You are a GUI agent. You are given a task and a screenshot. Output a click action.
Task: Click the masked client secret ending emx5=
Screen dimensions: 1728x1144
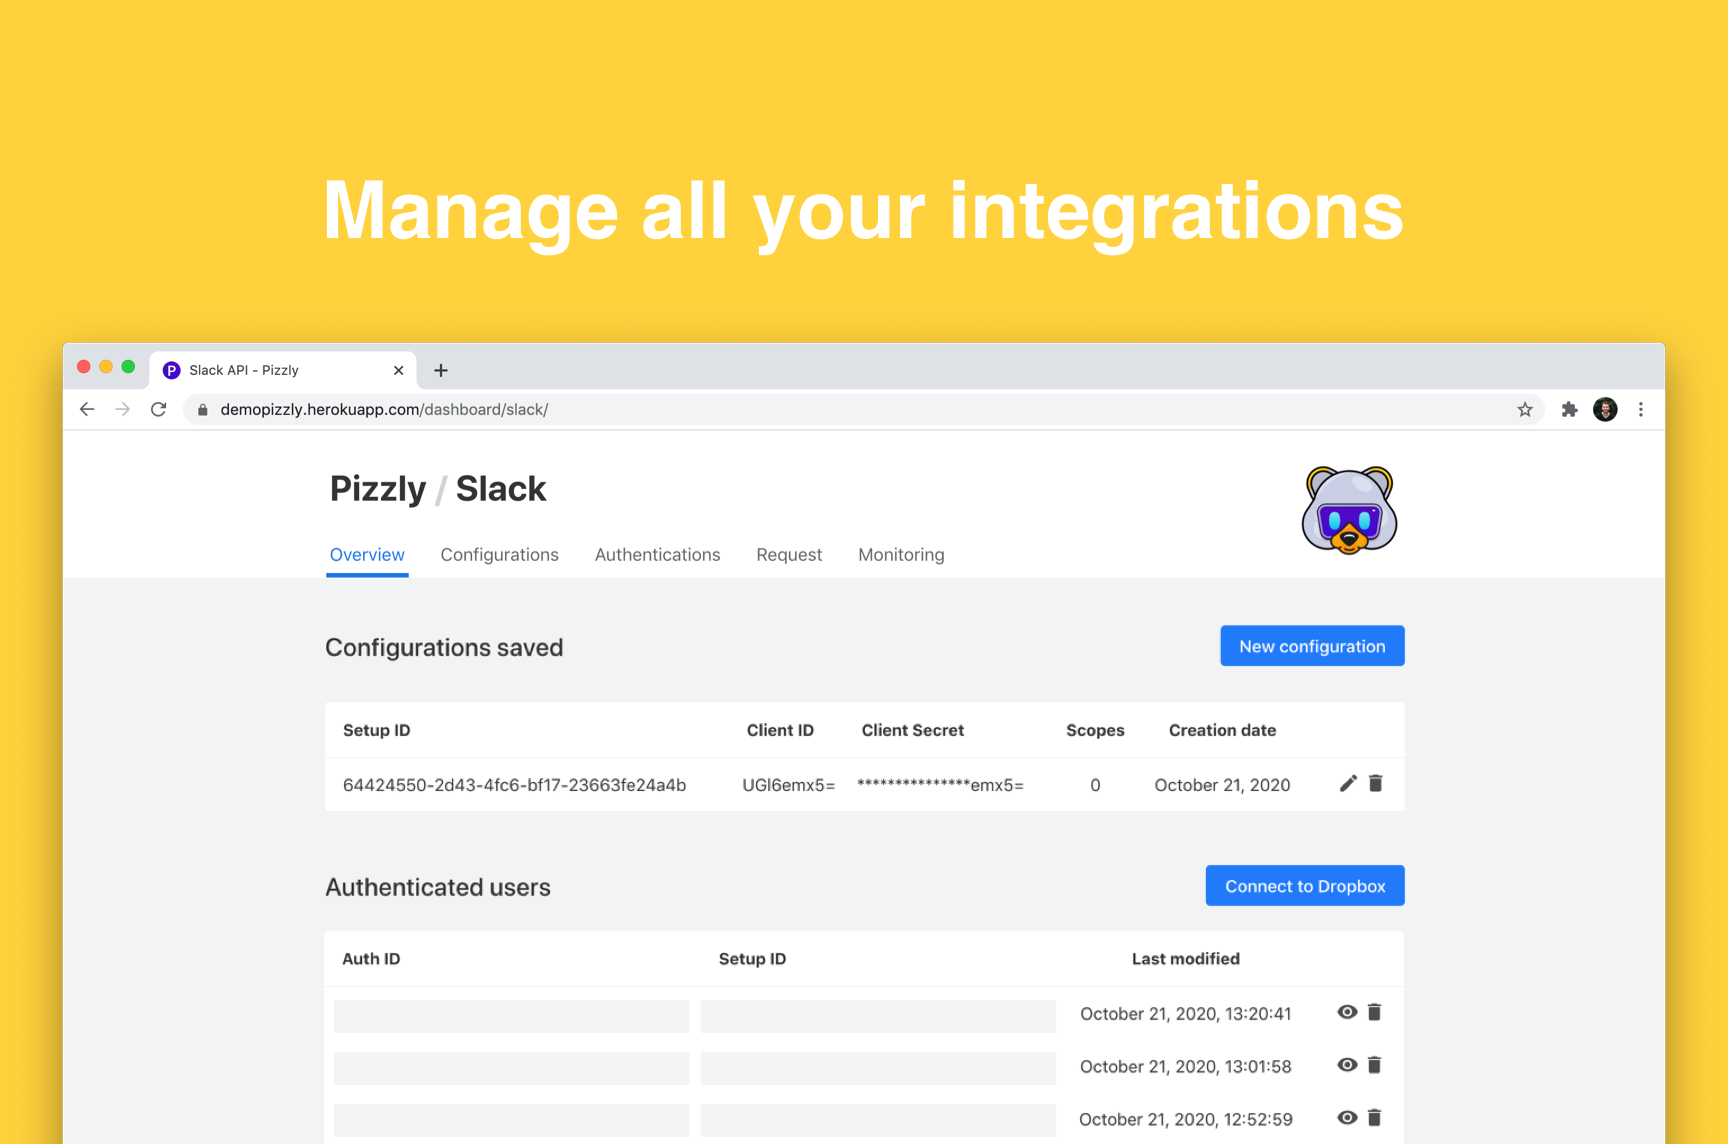click(940, 785)
